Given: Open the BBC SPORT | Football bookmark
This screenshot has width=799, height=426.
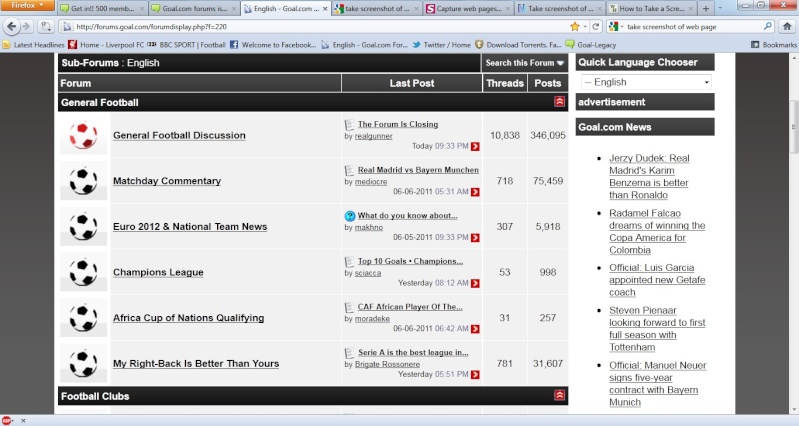Looking at the screenshot, I should pos(187,45).
